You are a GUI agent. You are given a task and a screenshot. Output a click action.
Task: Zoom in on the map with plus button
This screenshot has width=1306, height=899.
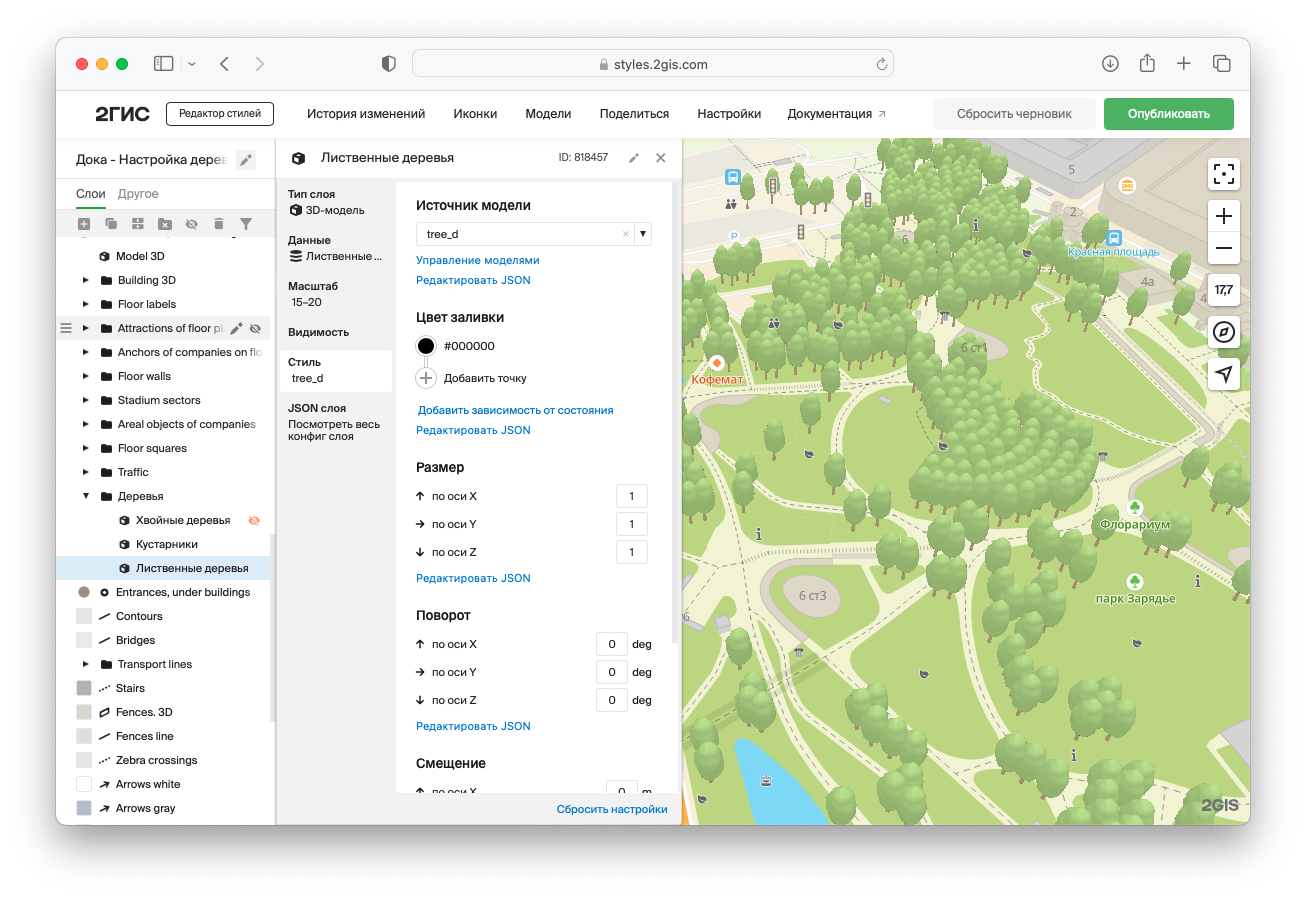coord(1224,216)
